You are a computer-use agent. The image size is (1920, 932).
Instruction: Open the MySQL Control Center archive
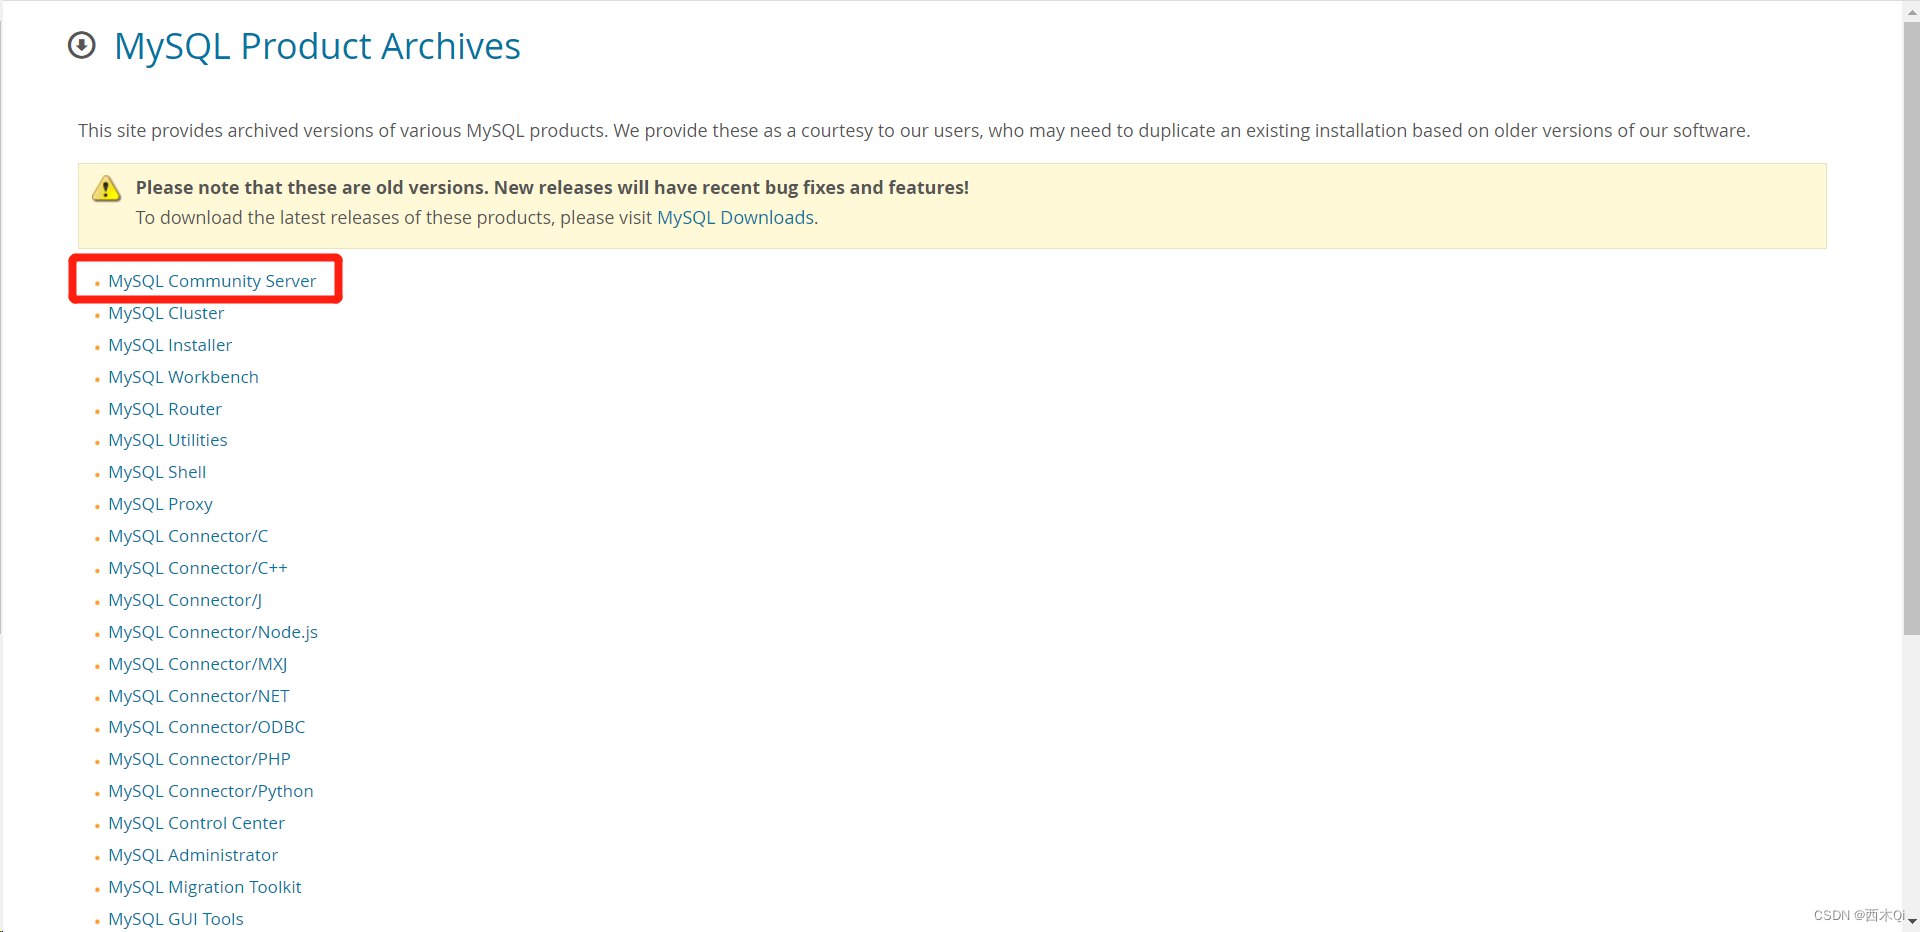(x=196, y=823)
